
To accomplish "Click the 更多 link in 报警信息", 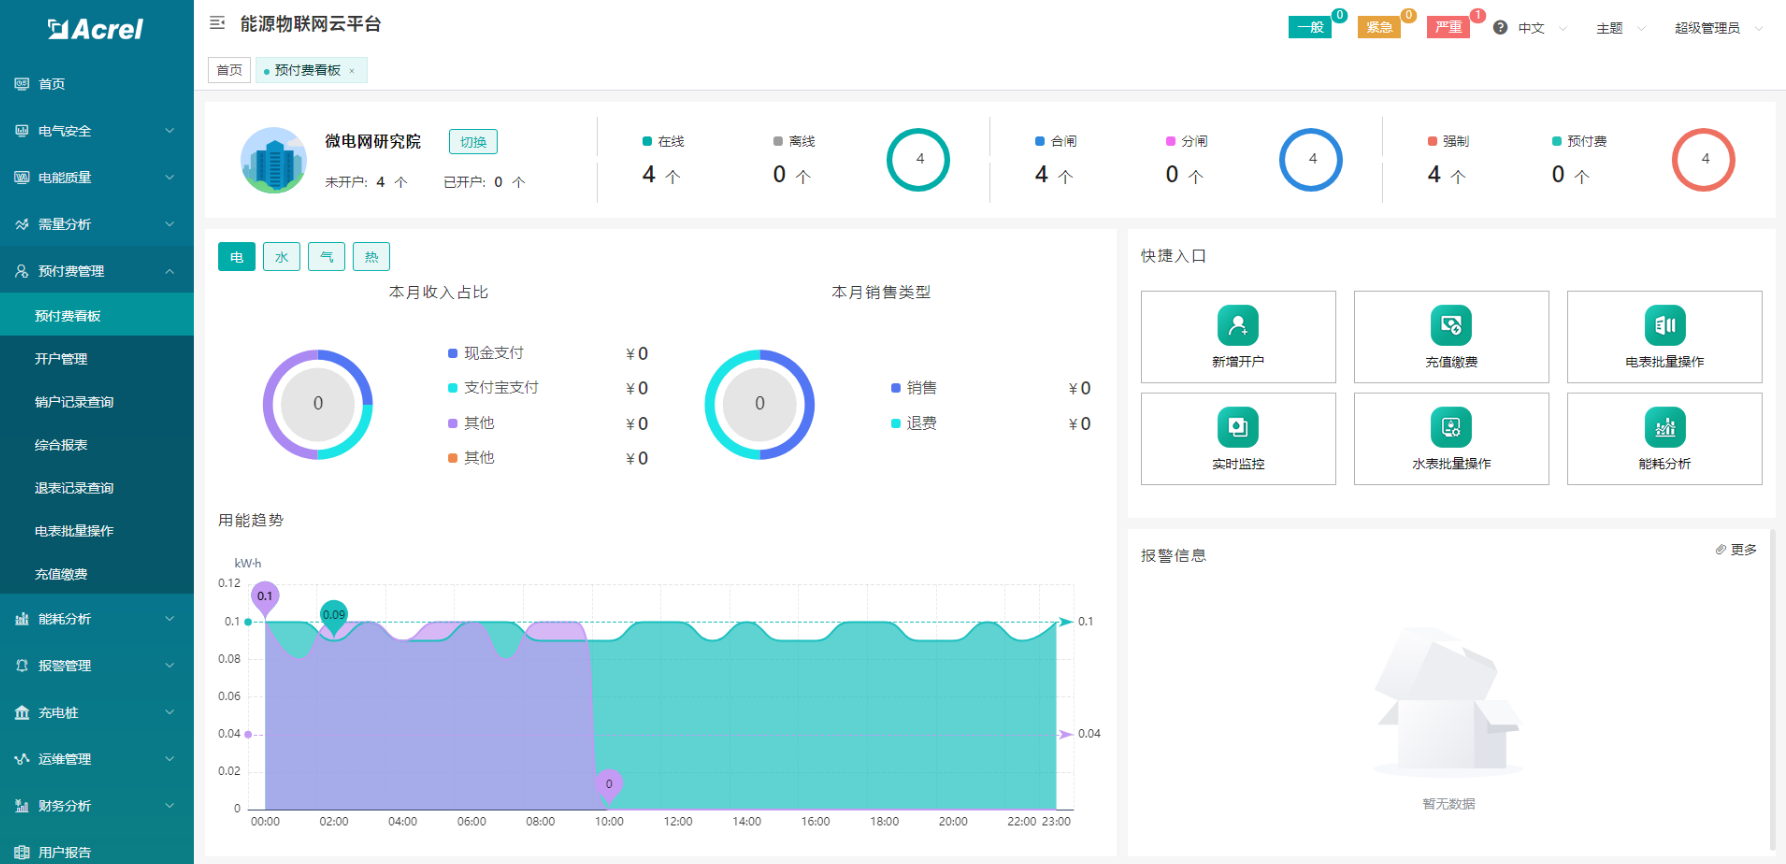I will click(x=1736, y=550).
